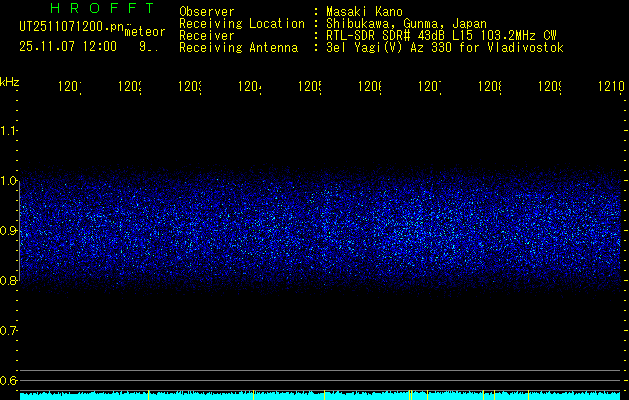Click the Receiving Antenna field label
Image resolution: width=629 pixels, height=400 pixels.
pyautogui.click(x=238, y=47)
